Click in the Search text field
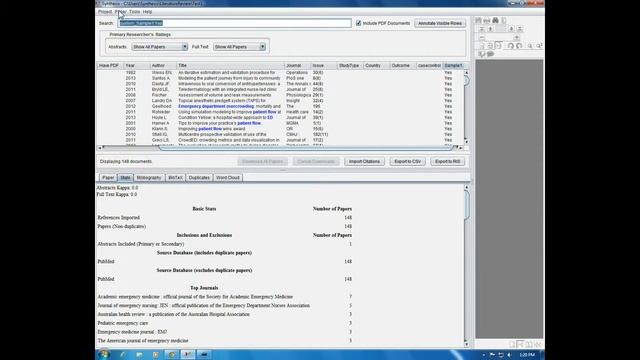This screenshot has height=360, width=640. pos(235,23)
